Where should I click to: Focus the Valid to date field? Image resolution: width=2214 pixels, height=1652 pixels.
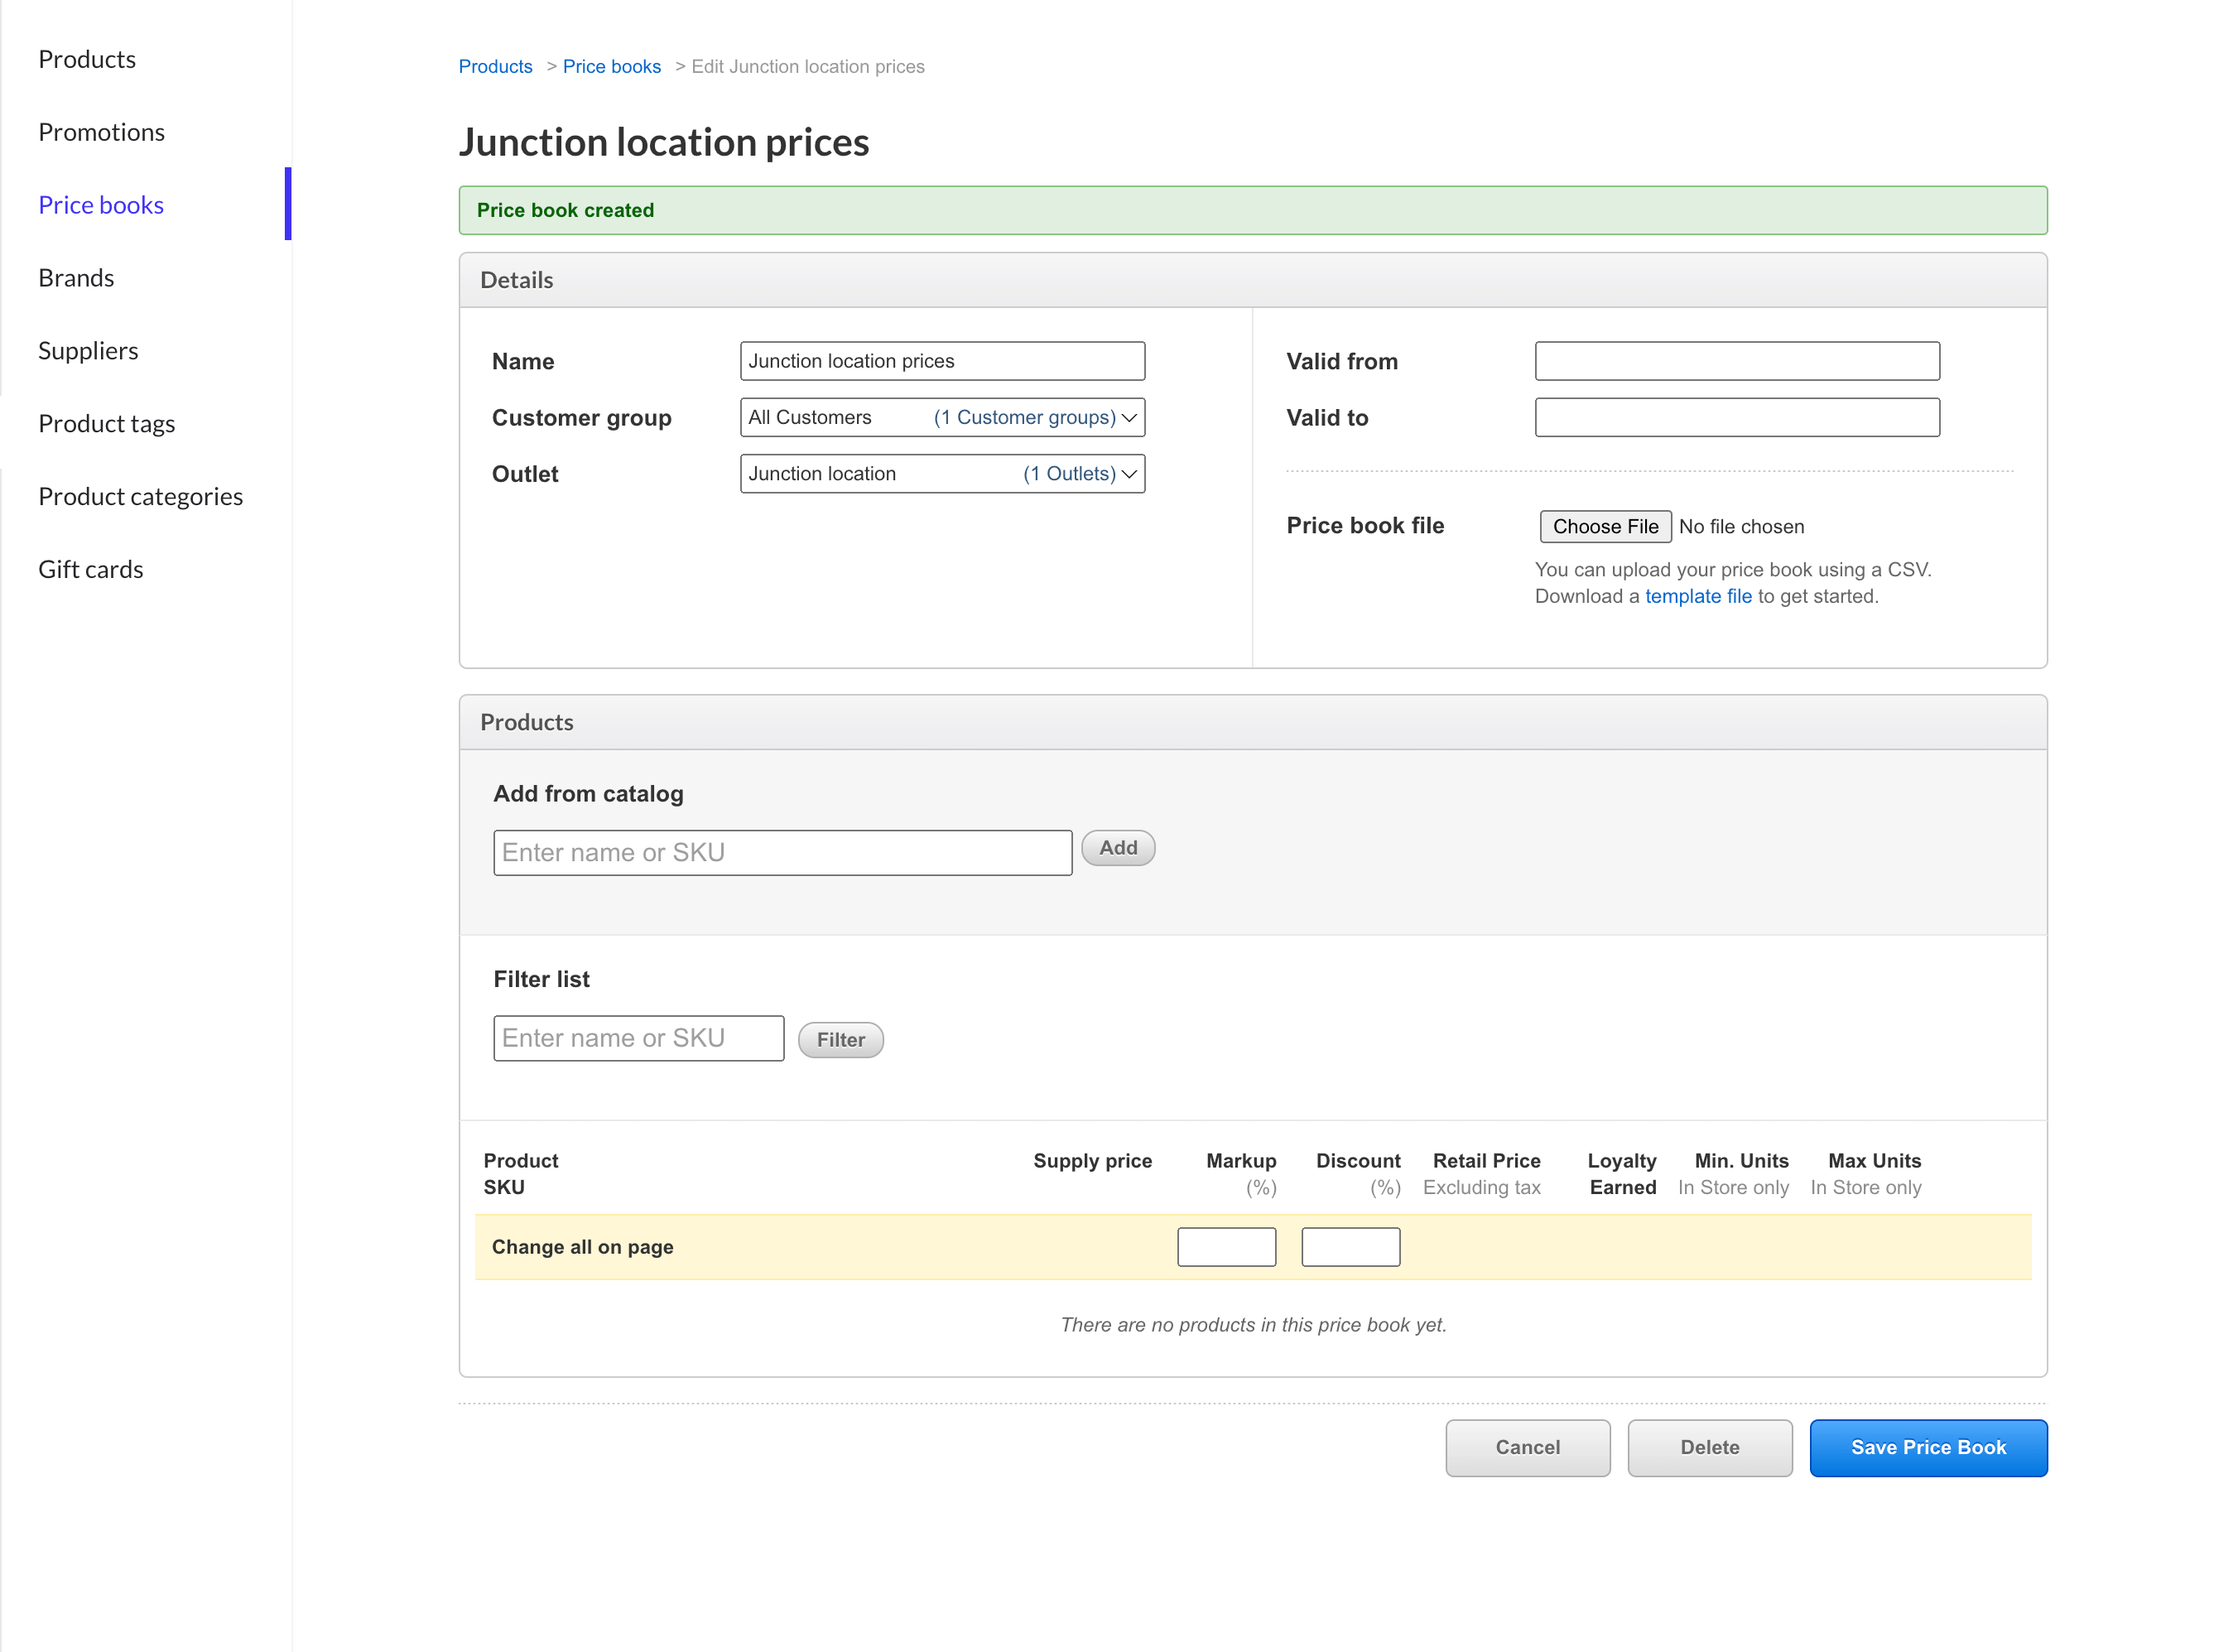(x=1737, y=417)
